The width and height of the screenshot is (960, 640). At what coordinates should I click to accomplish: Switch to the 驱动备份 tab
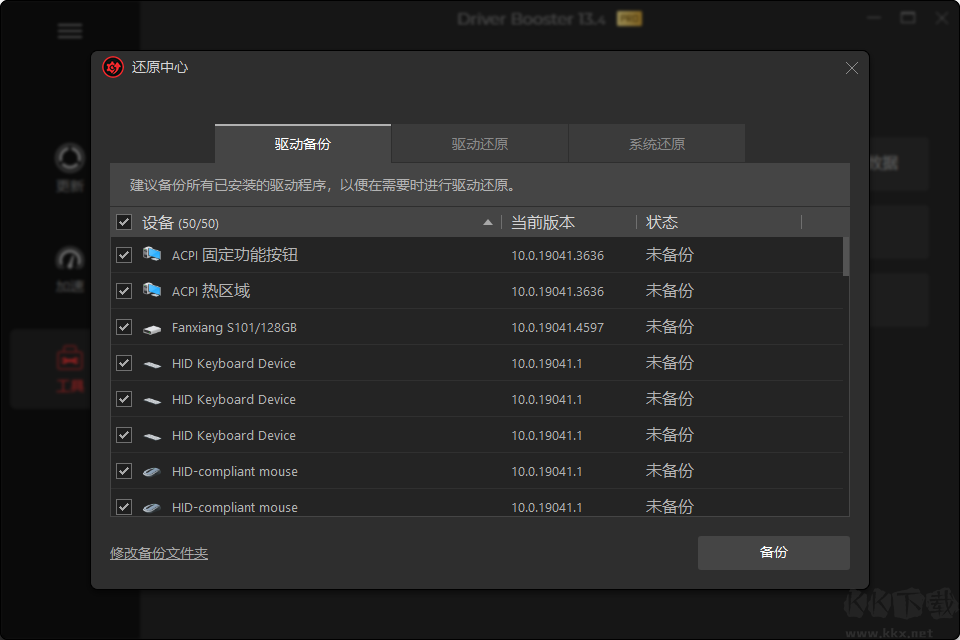click(x=302, y=144)
